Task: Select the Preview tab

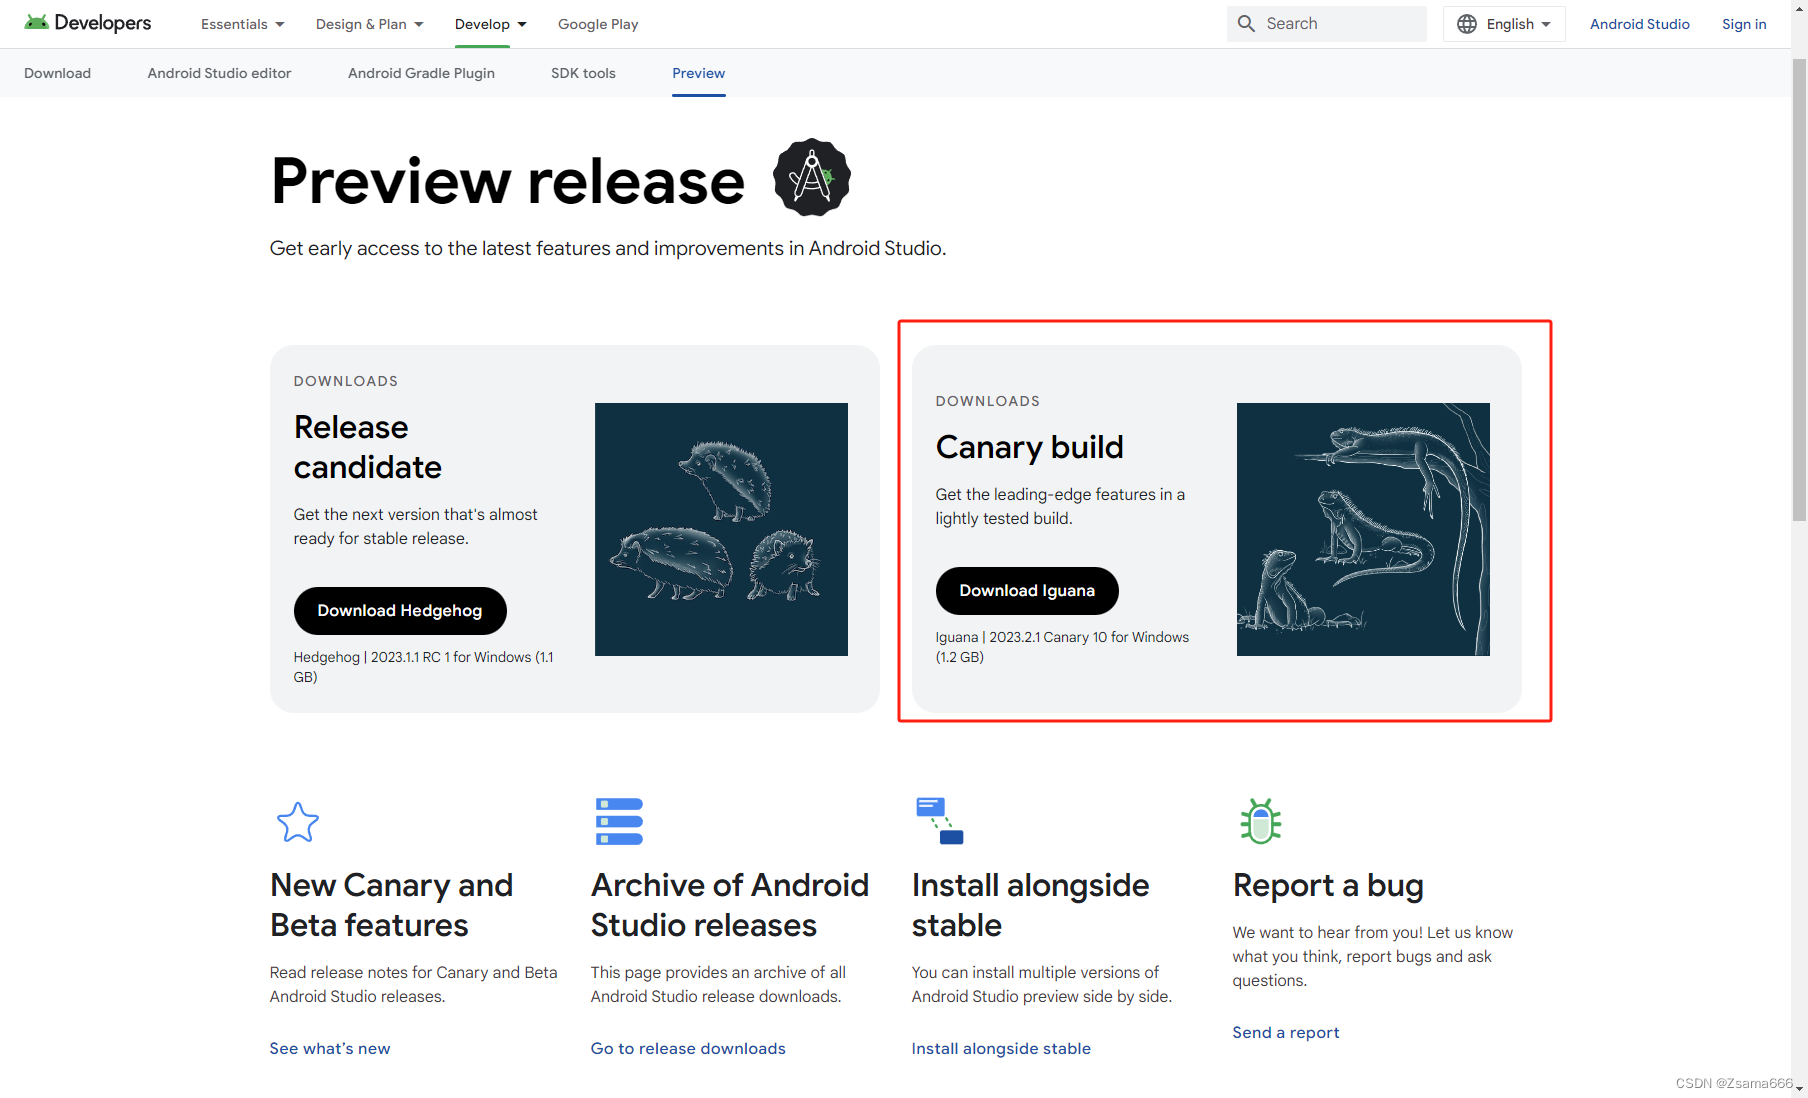Action: click(x=698, y=73)
